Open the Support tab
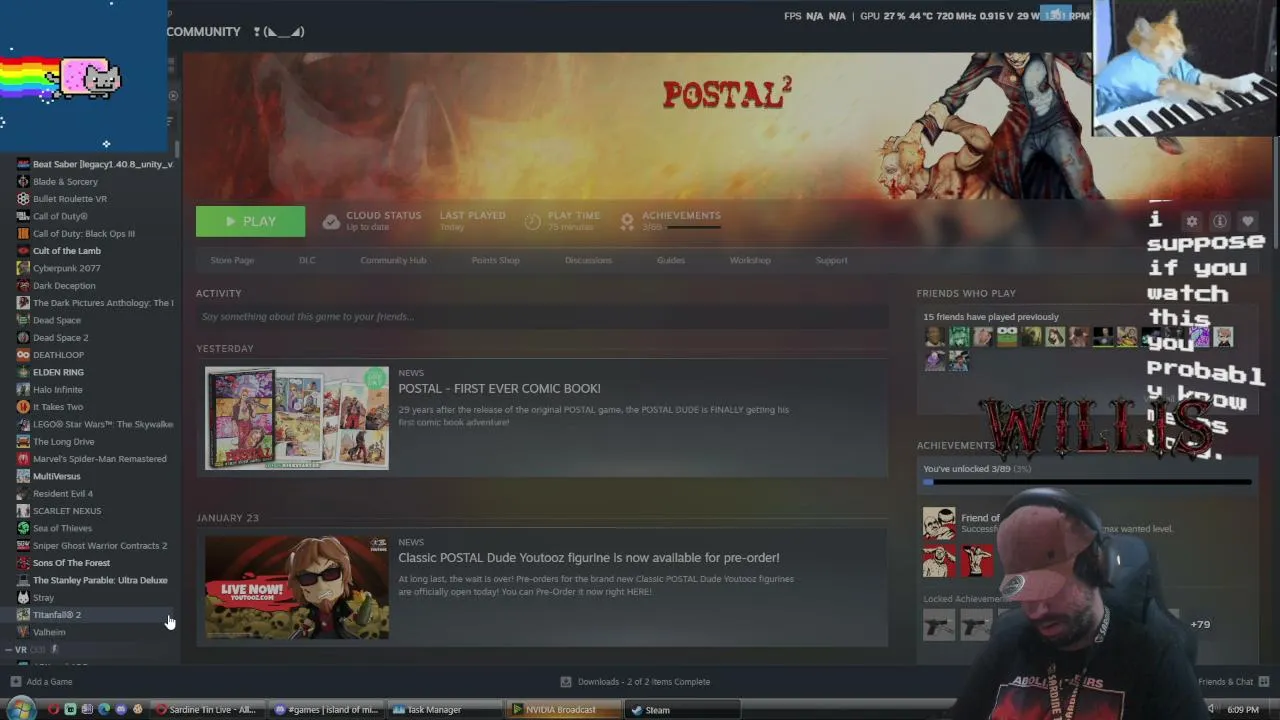 (831, 260)
